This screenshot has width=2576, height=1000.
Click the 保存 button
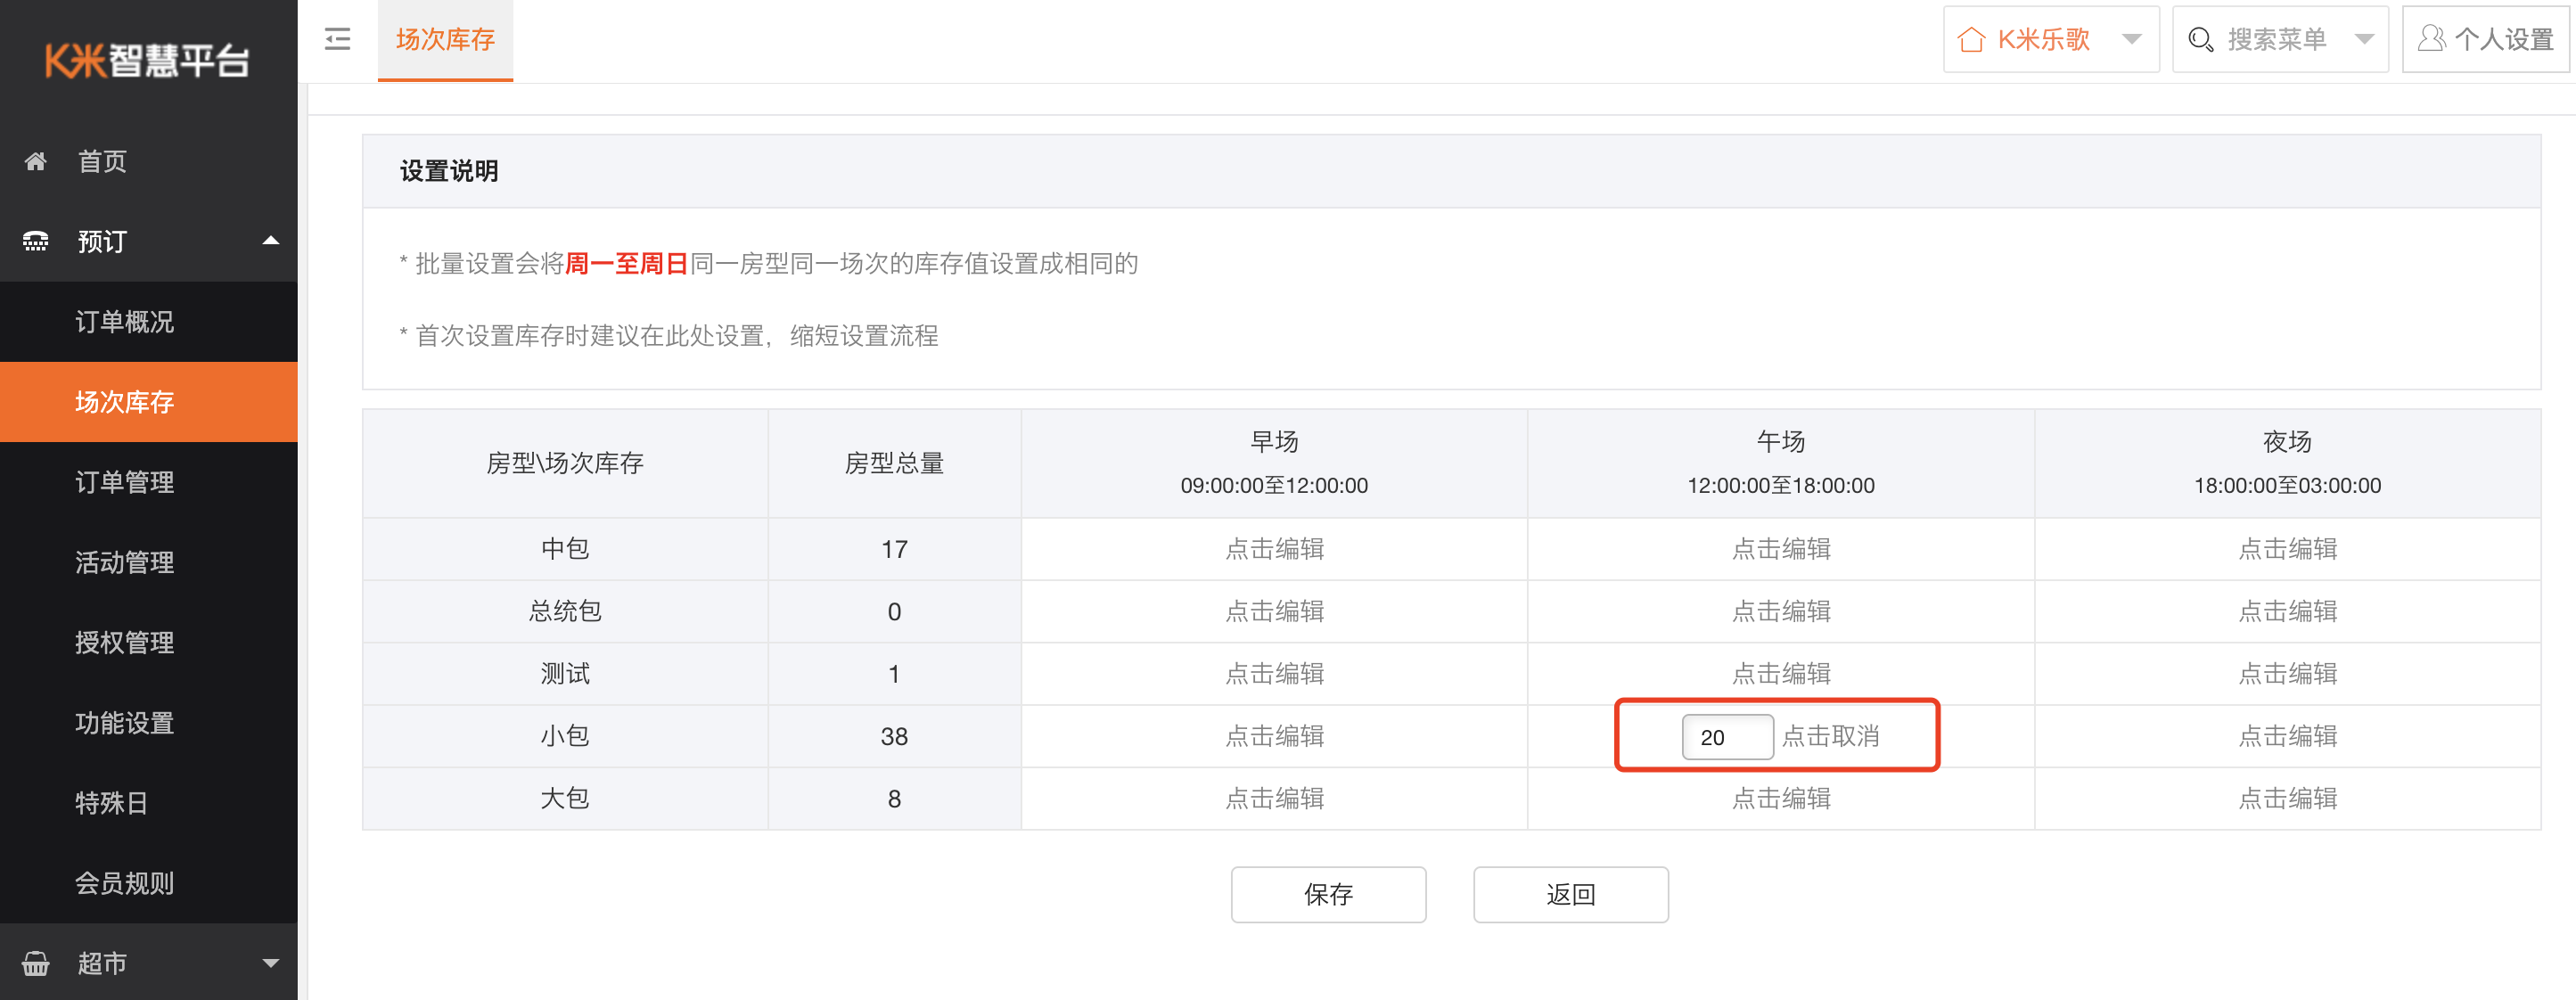(1328, 894)
